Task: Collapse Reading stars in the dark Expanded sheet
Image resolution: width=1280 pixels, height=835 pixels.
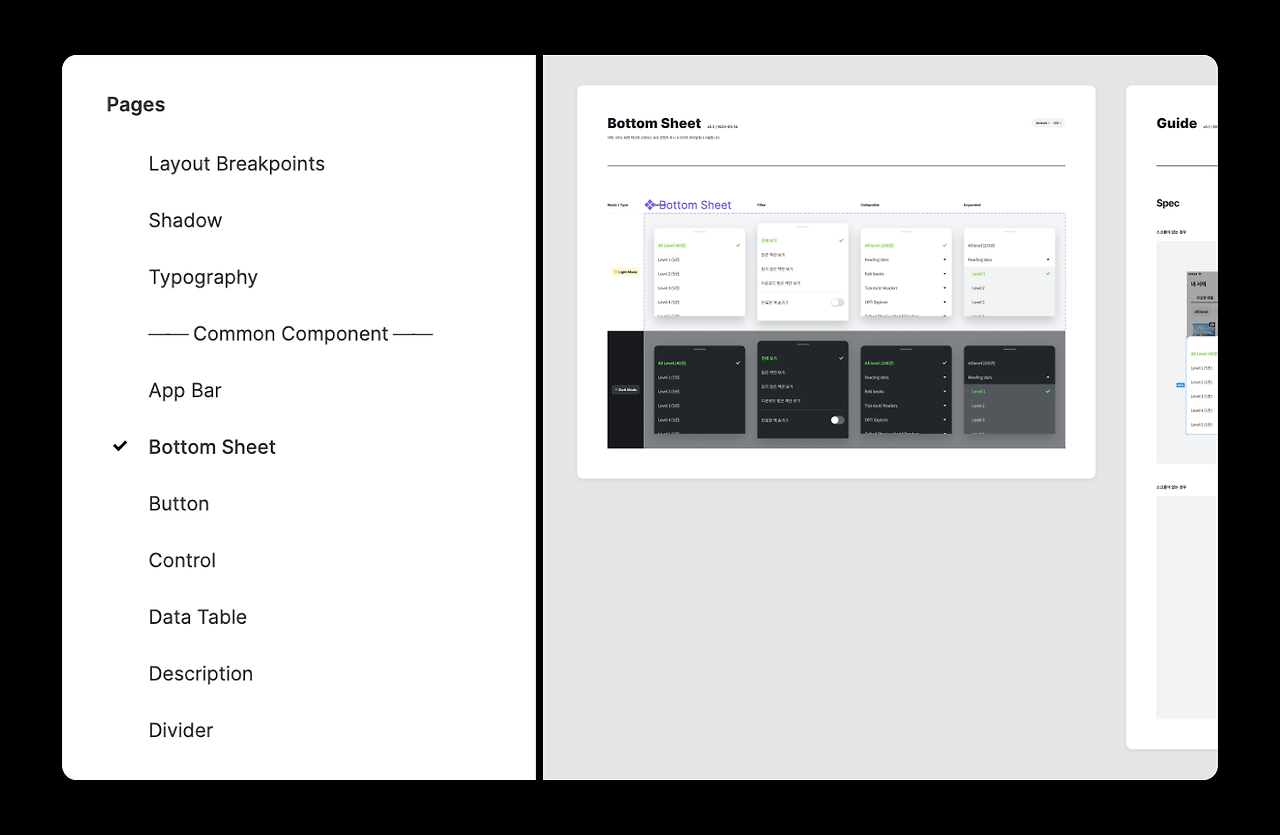Action: coord(1048,378)
